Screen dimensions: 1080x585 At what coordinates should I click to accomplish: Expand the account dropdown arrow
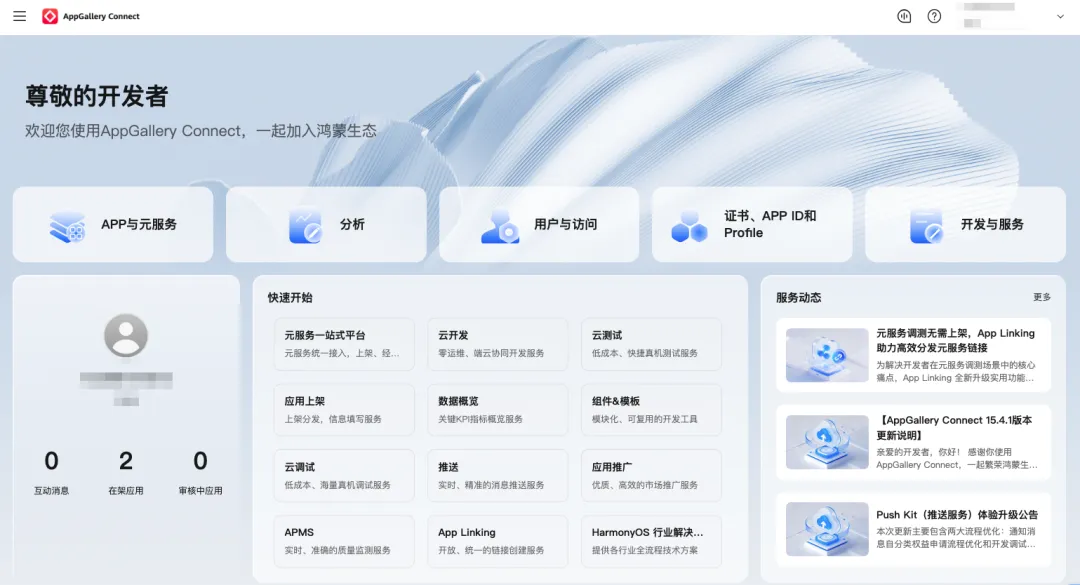coord(1060,17)
